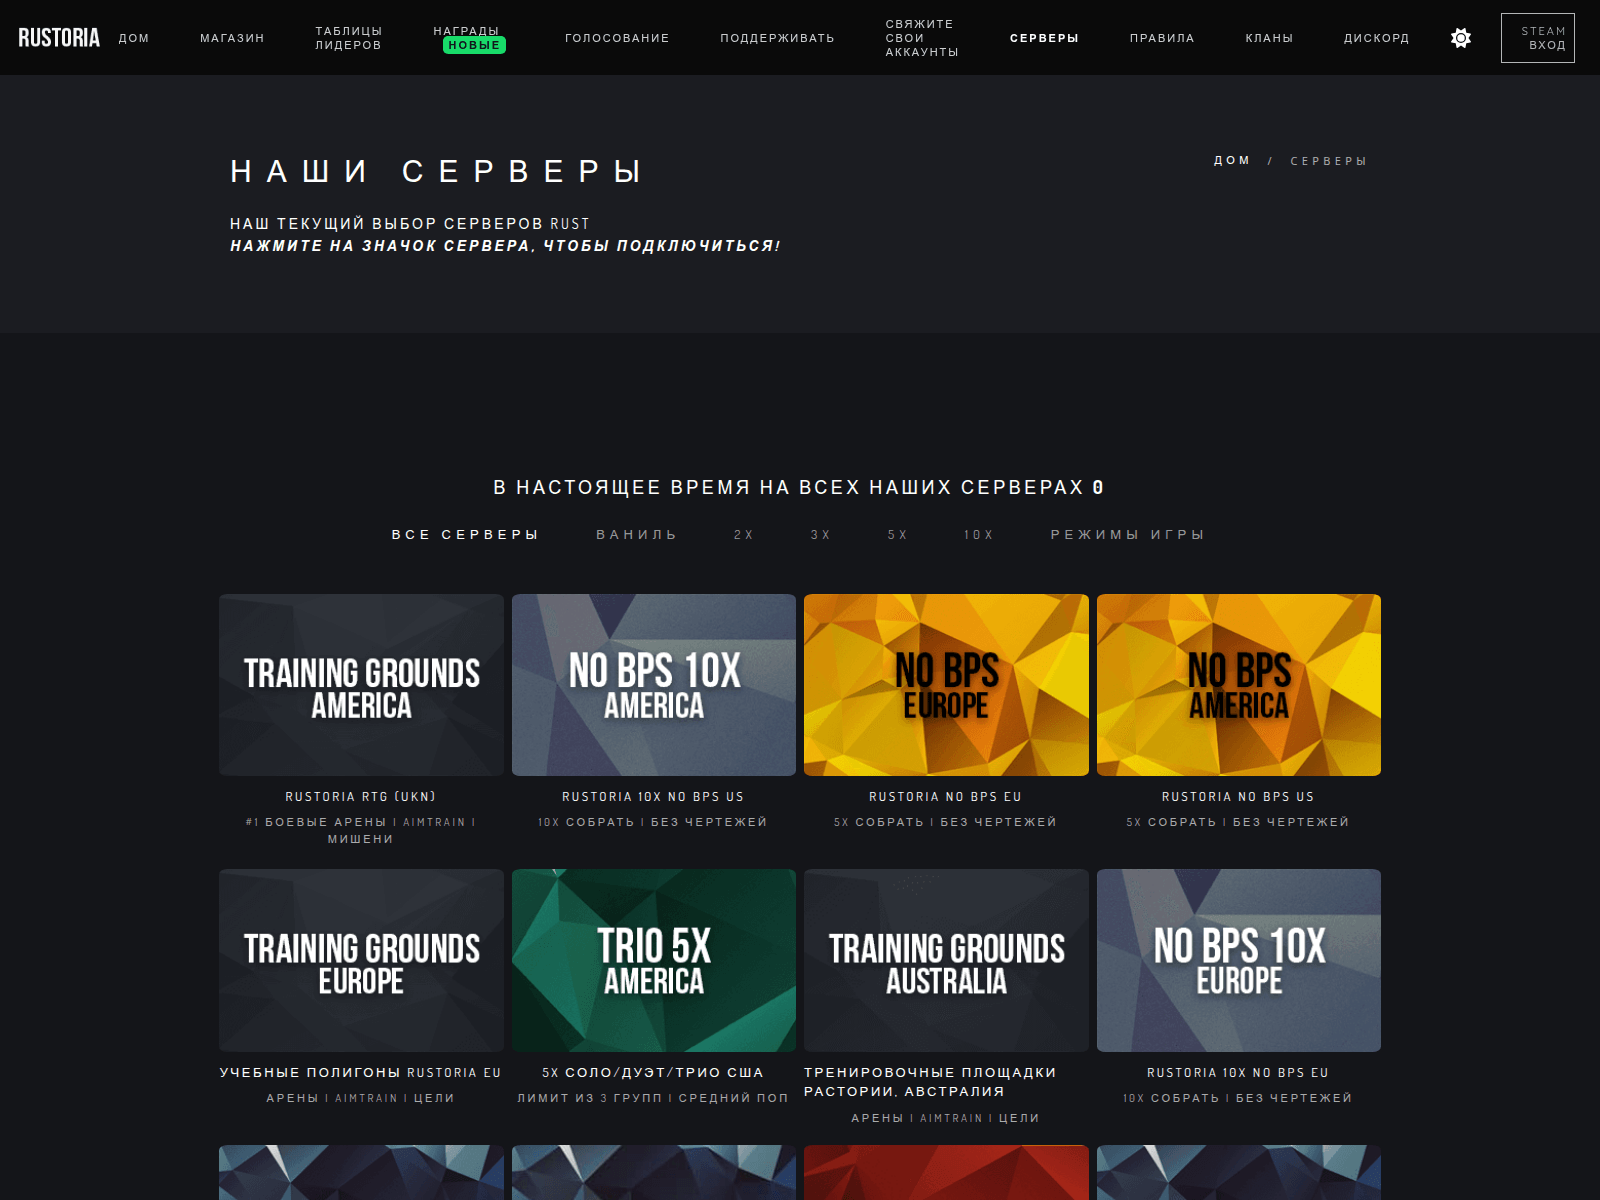Open the ПРАВИЛА page
The height and width of the screenshot is (1200, 1600).
pyautogui.click(x=1162, y=38)
